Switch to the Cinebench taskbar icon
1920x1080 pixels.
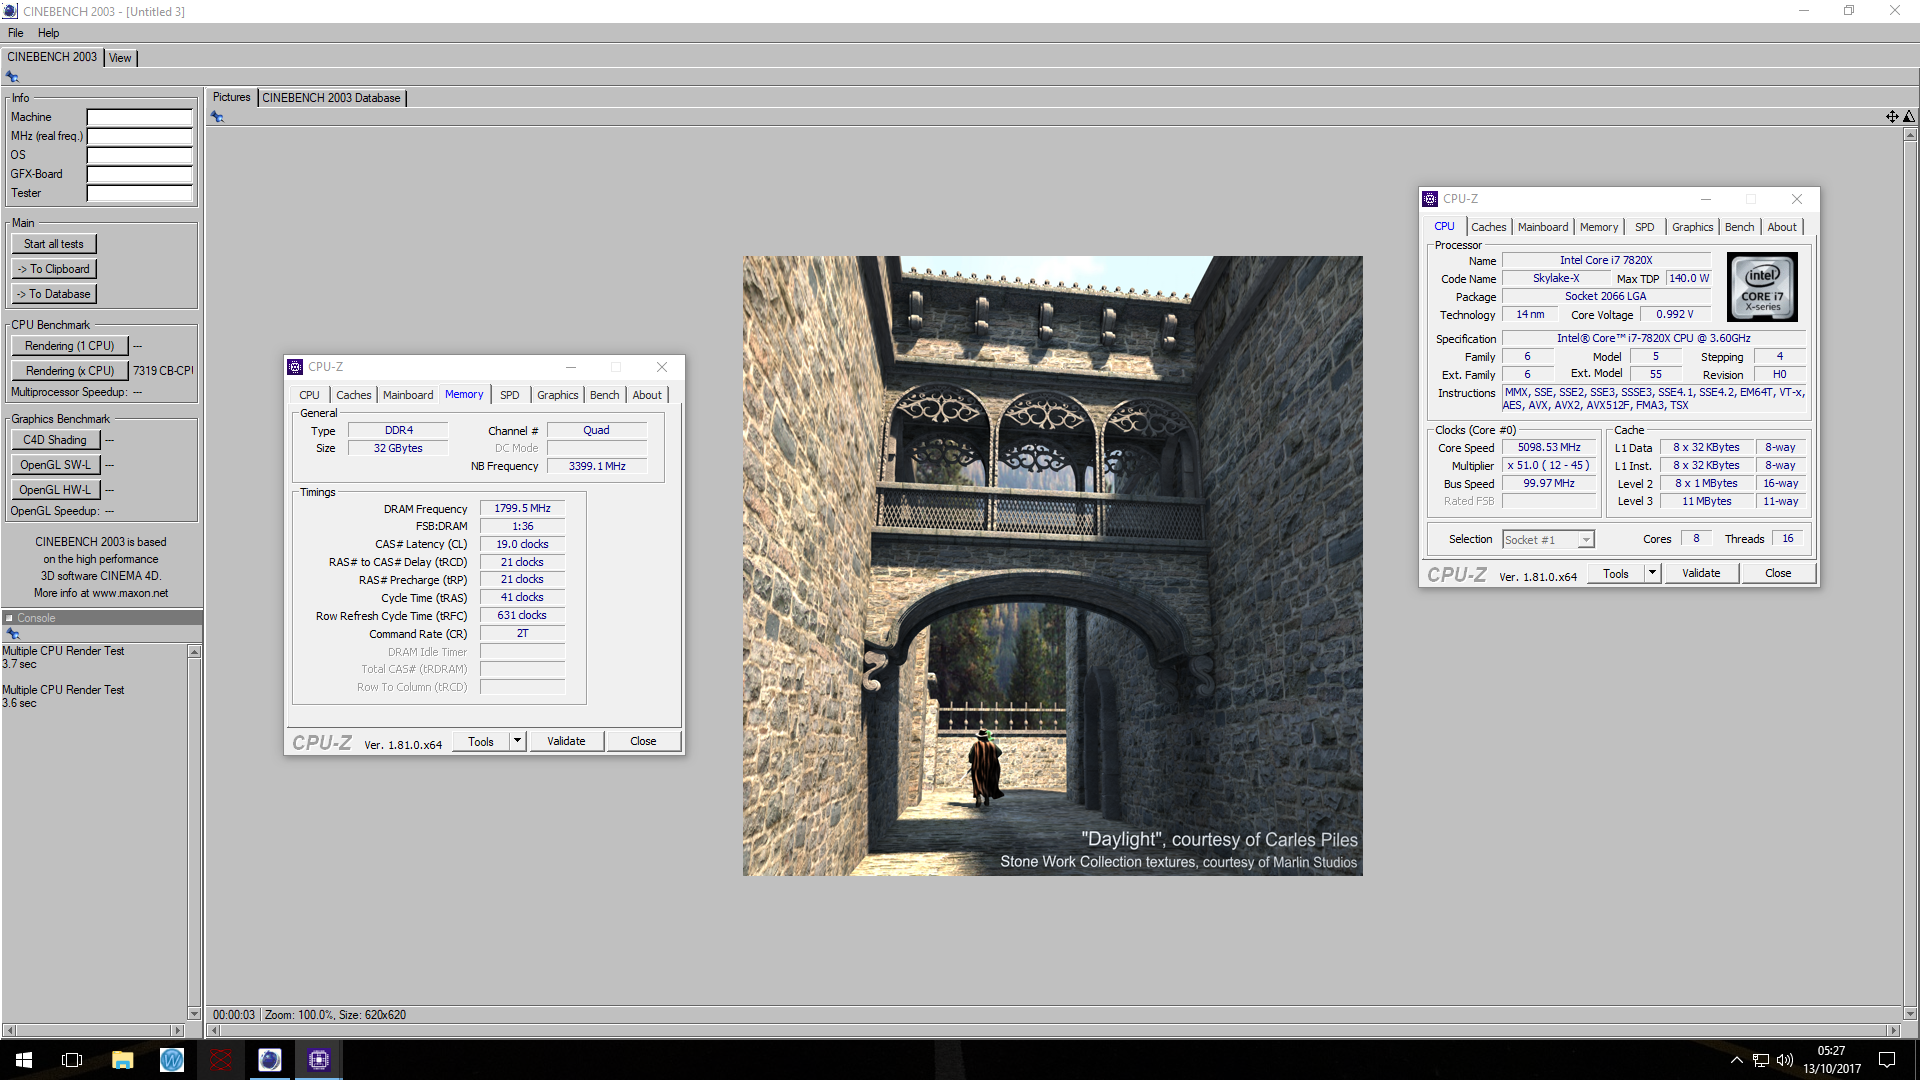point(270,1060)
